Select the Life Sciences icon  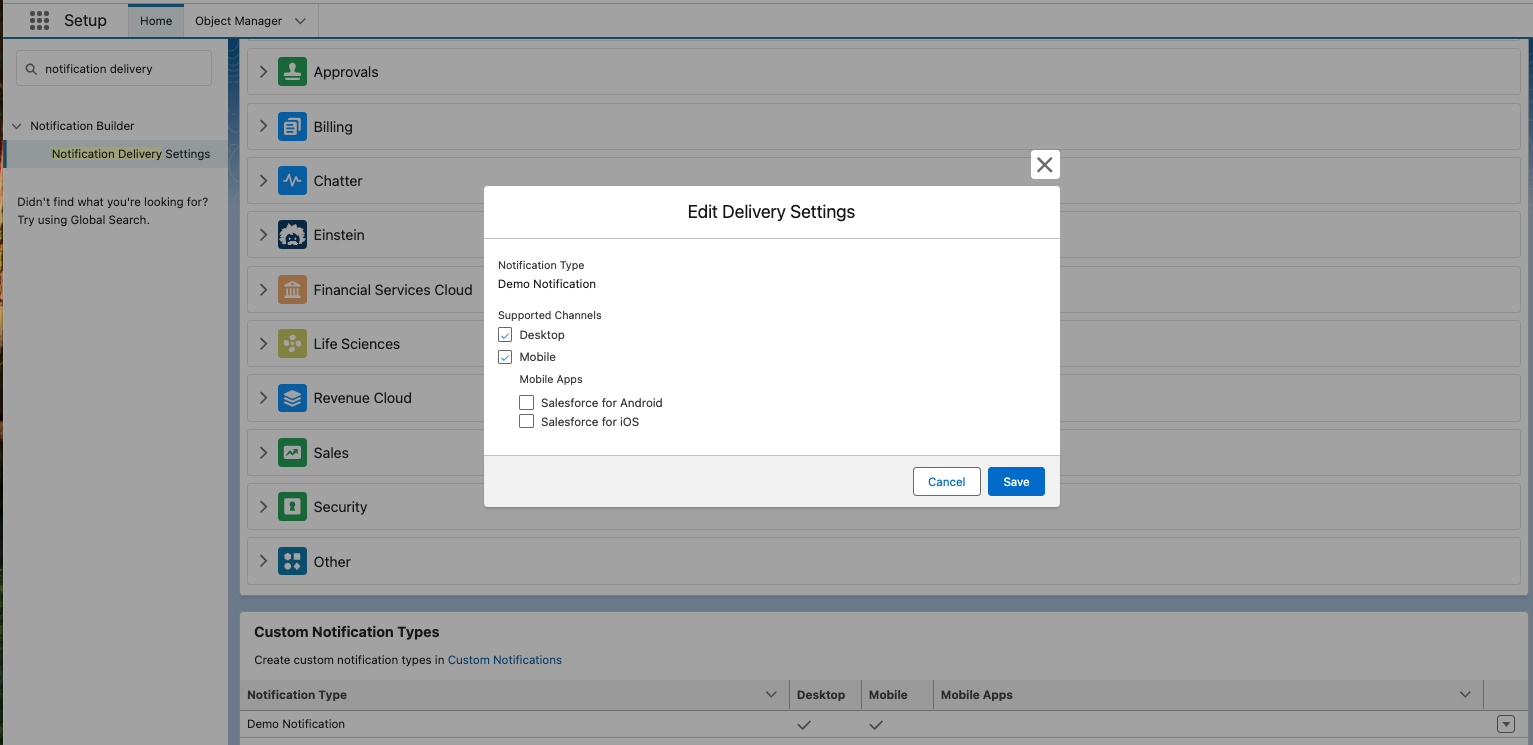pos(291,343)
